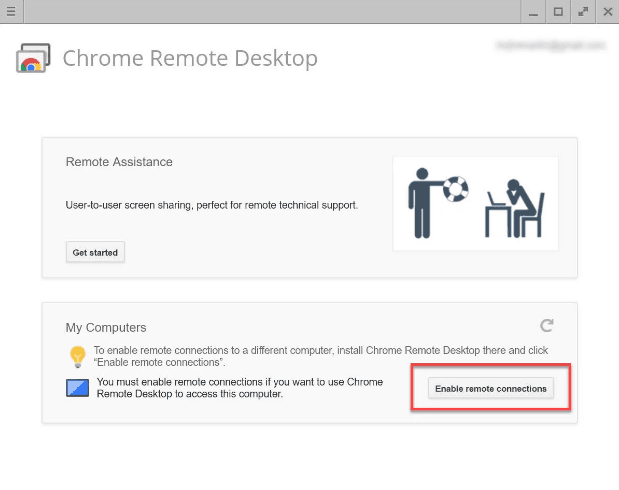The height and width of the screenshot is (490, 619).
Task: Refresh the My Computers list
Action: click(546, 325)
